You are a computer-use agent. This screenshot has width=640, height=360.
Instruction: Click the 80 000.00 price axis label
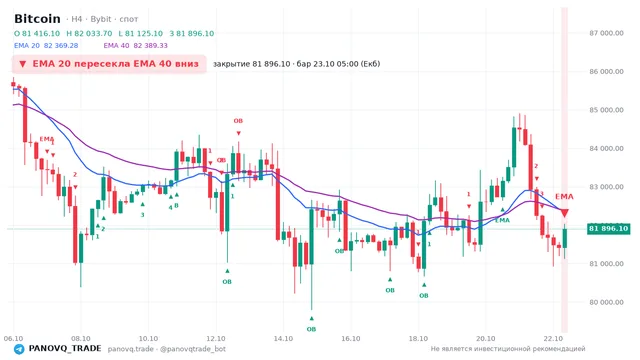[x=606, y=302]
